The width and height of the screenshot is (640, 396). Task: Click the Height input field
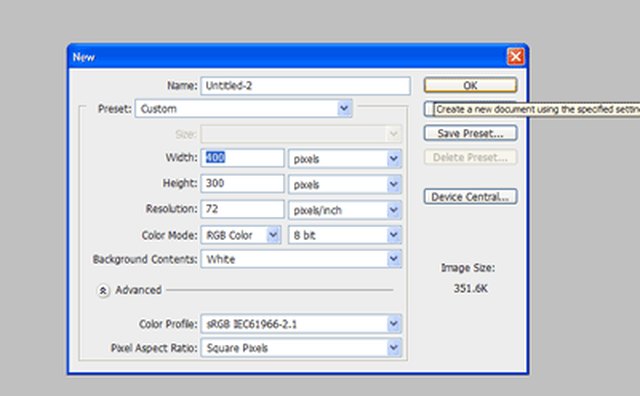point(242,183)
